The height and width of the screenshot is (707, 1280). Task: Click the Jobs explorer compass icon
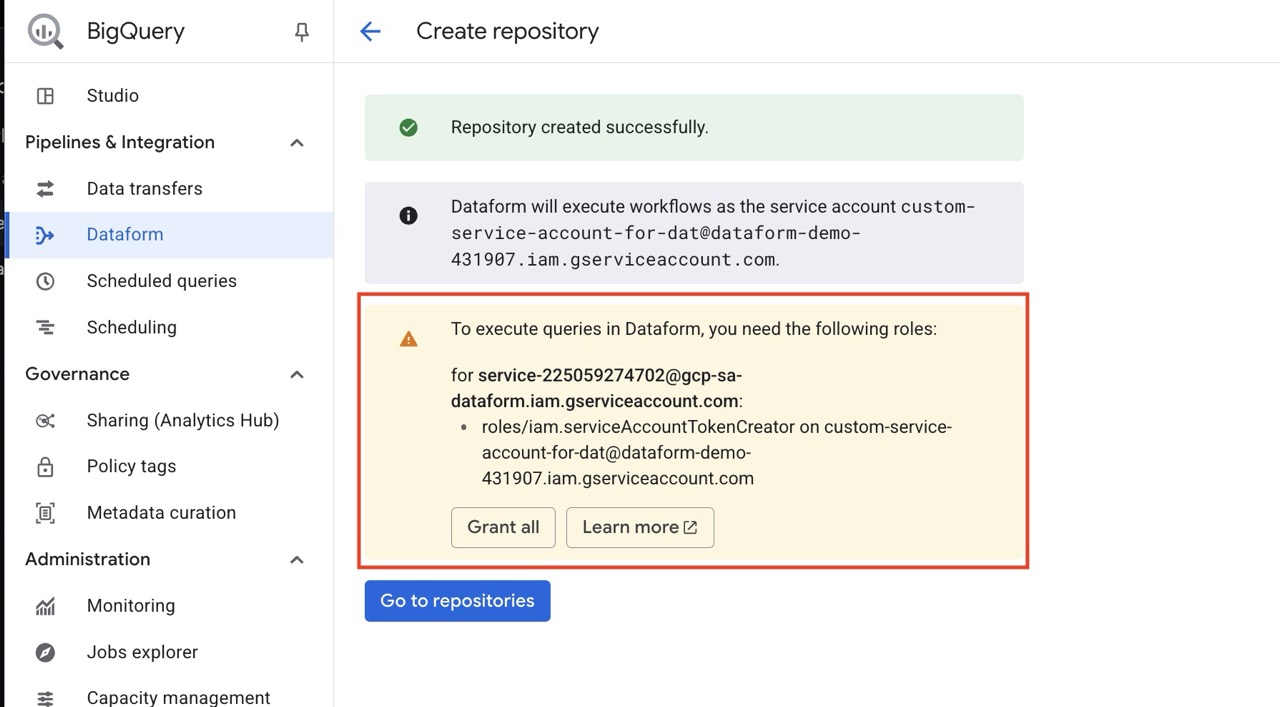click(x=45, y=652)
